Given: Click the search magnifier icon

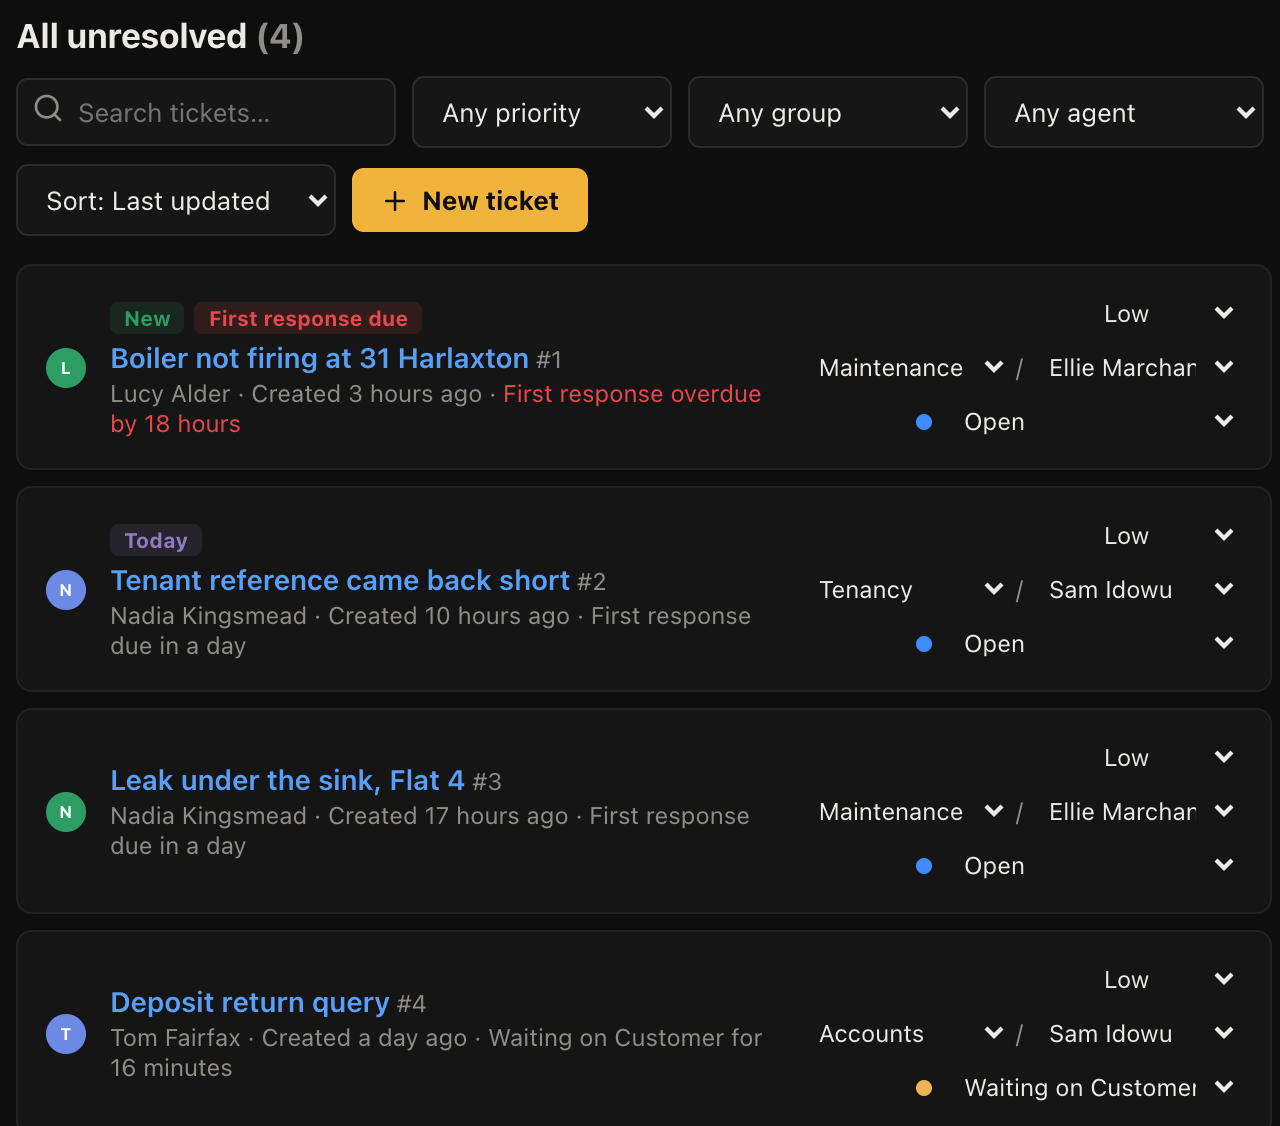Looking at the screenshot, I should 48,108.
